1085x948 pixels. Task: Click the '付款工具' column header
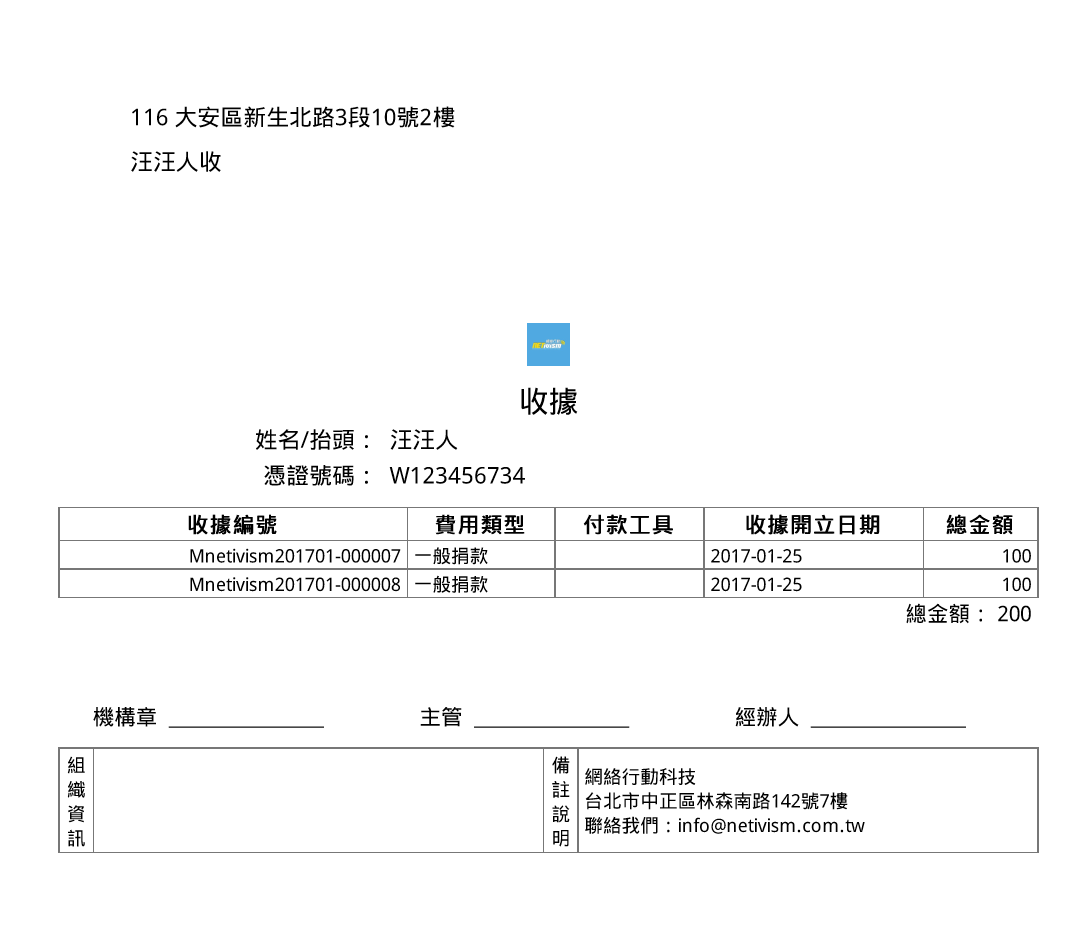(628, 525)
